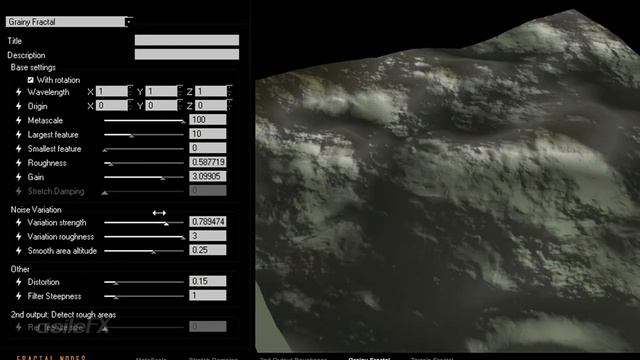This screenshot has height=360, width=640.
Task: Click the Wavelength Z value field
Action: [x=211, y=91]
